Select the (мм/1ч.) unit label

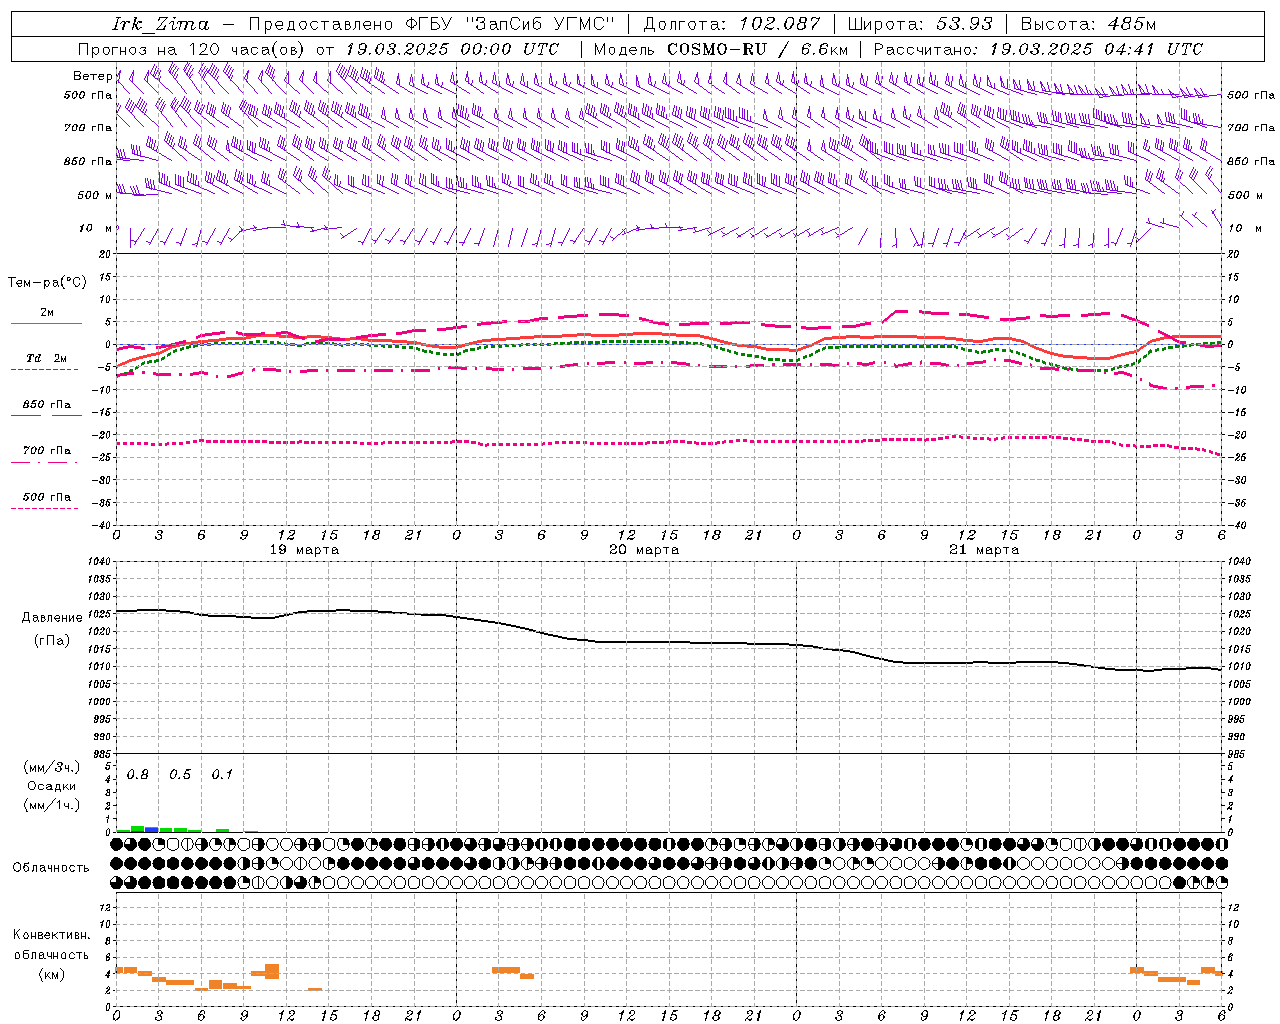(x=52, y=805)
